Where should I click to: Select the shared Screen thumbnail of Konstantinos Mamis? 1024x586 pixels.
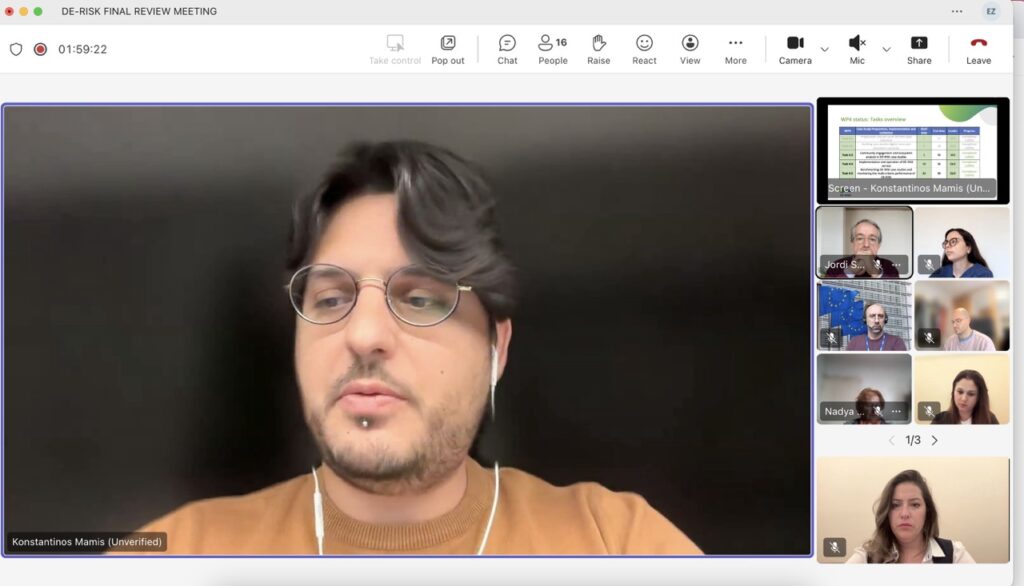tap(912, 150)
